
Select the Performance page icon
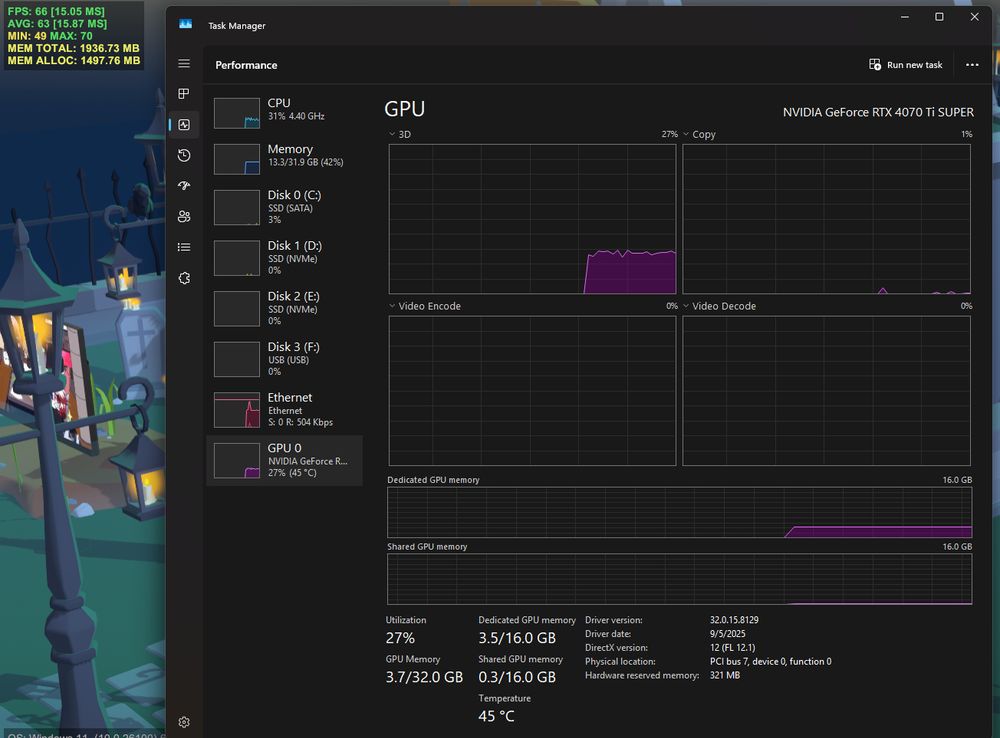[184, 124]
